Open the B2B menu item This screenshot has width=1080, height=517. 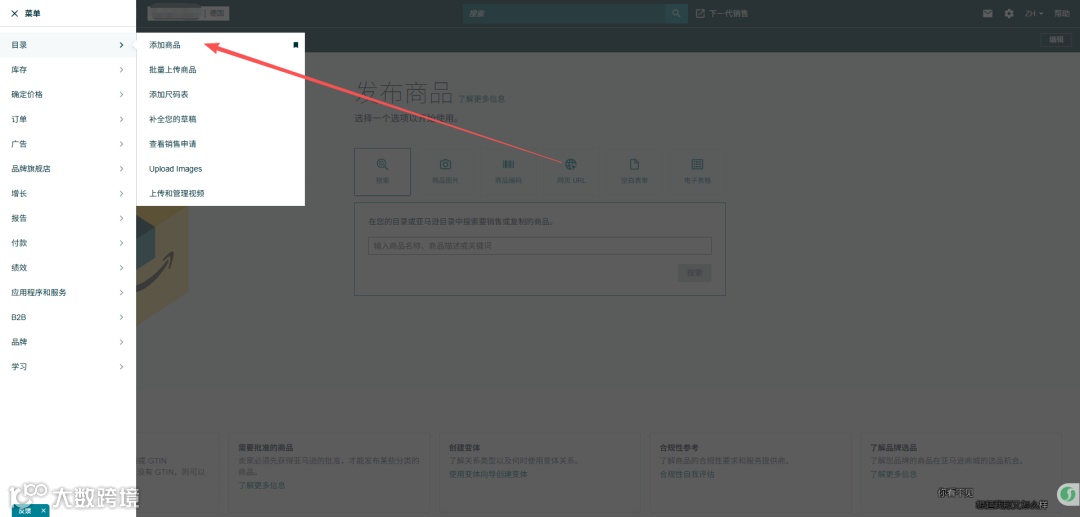pos(68,317)
